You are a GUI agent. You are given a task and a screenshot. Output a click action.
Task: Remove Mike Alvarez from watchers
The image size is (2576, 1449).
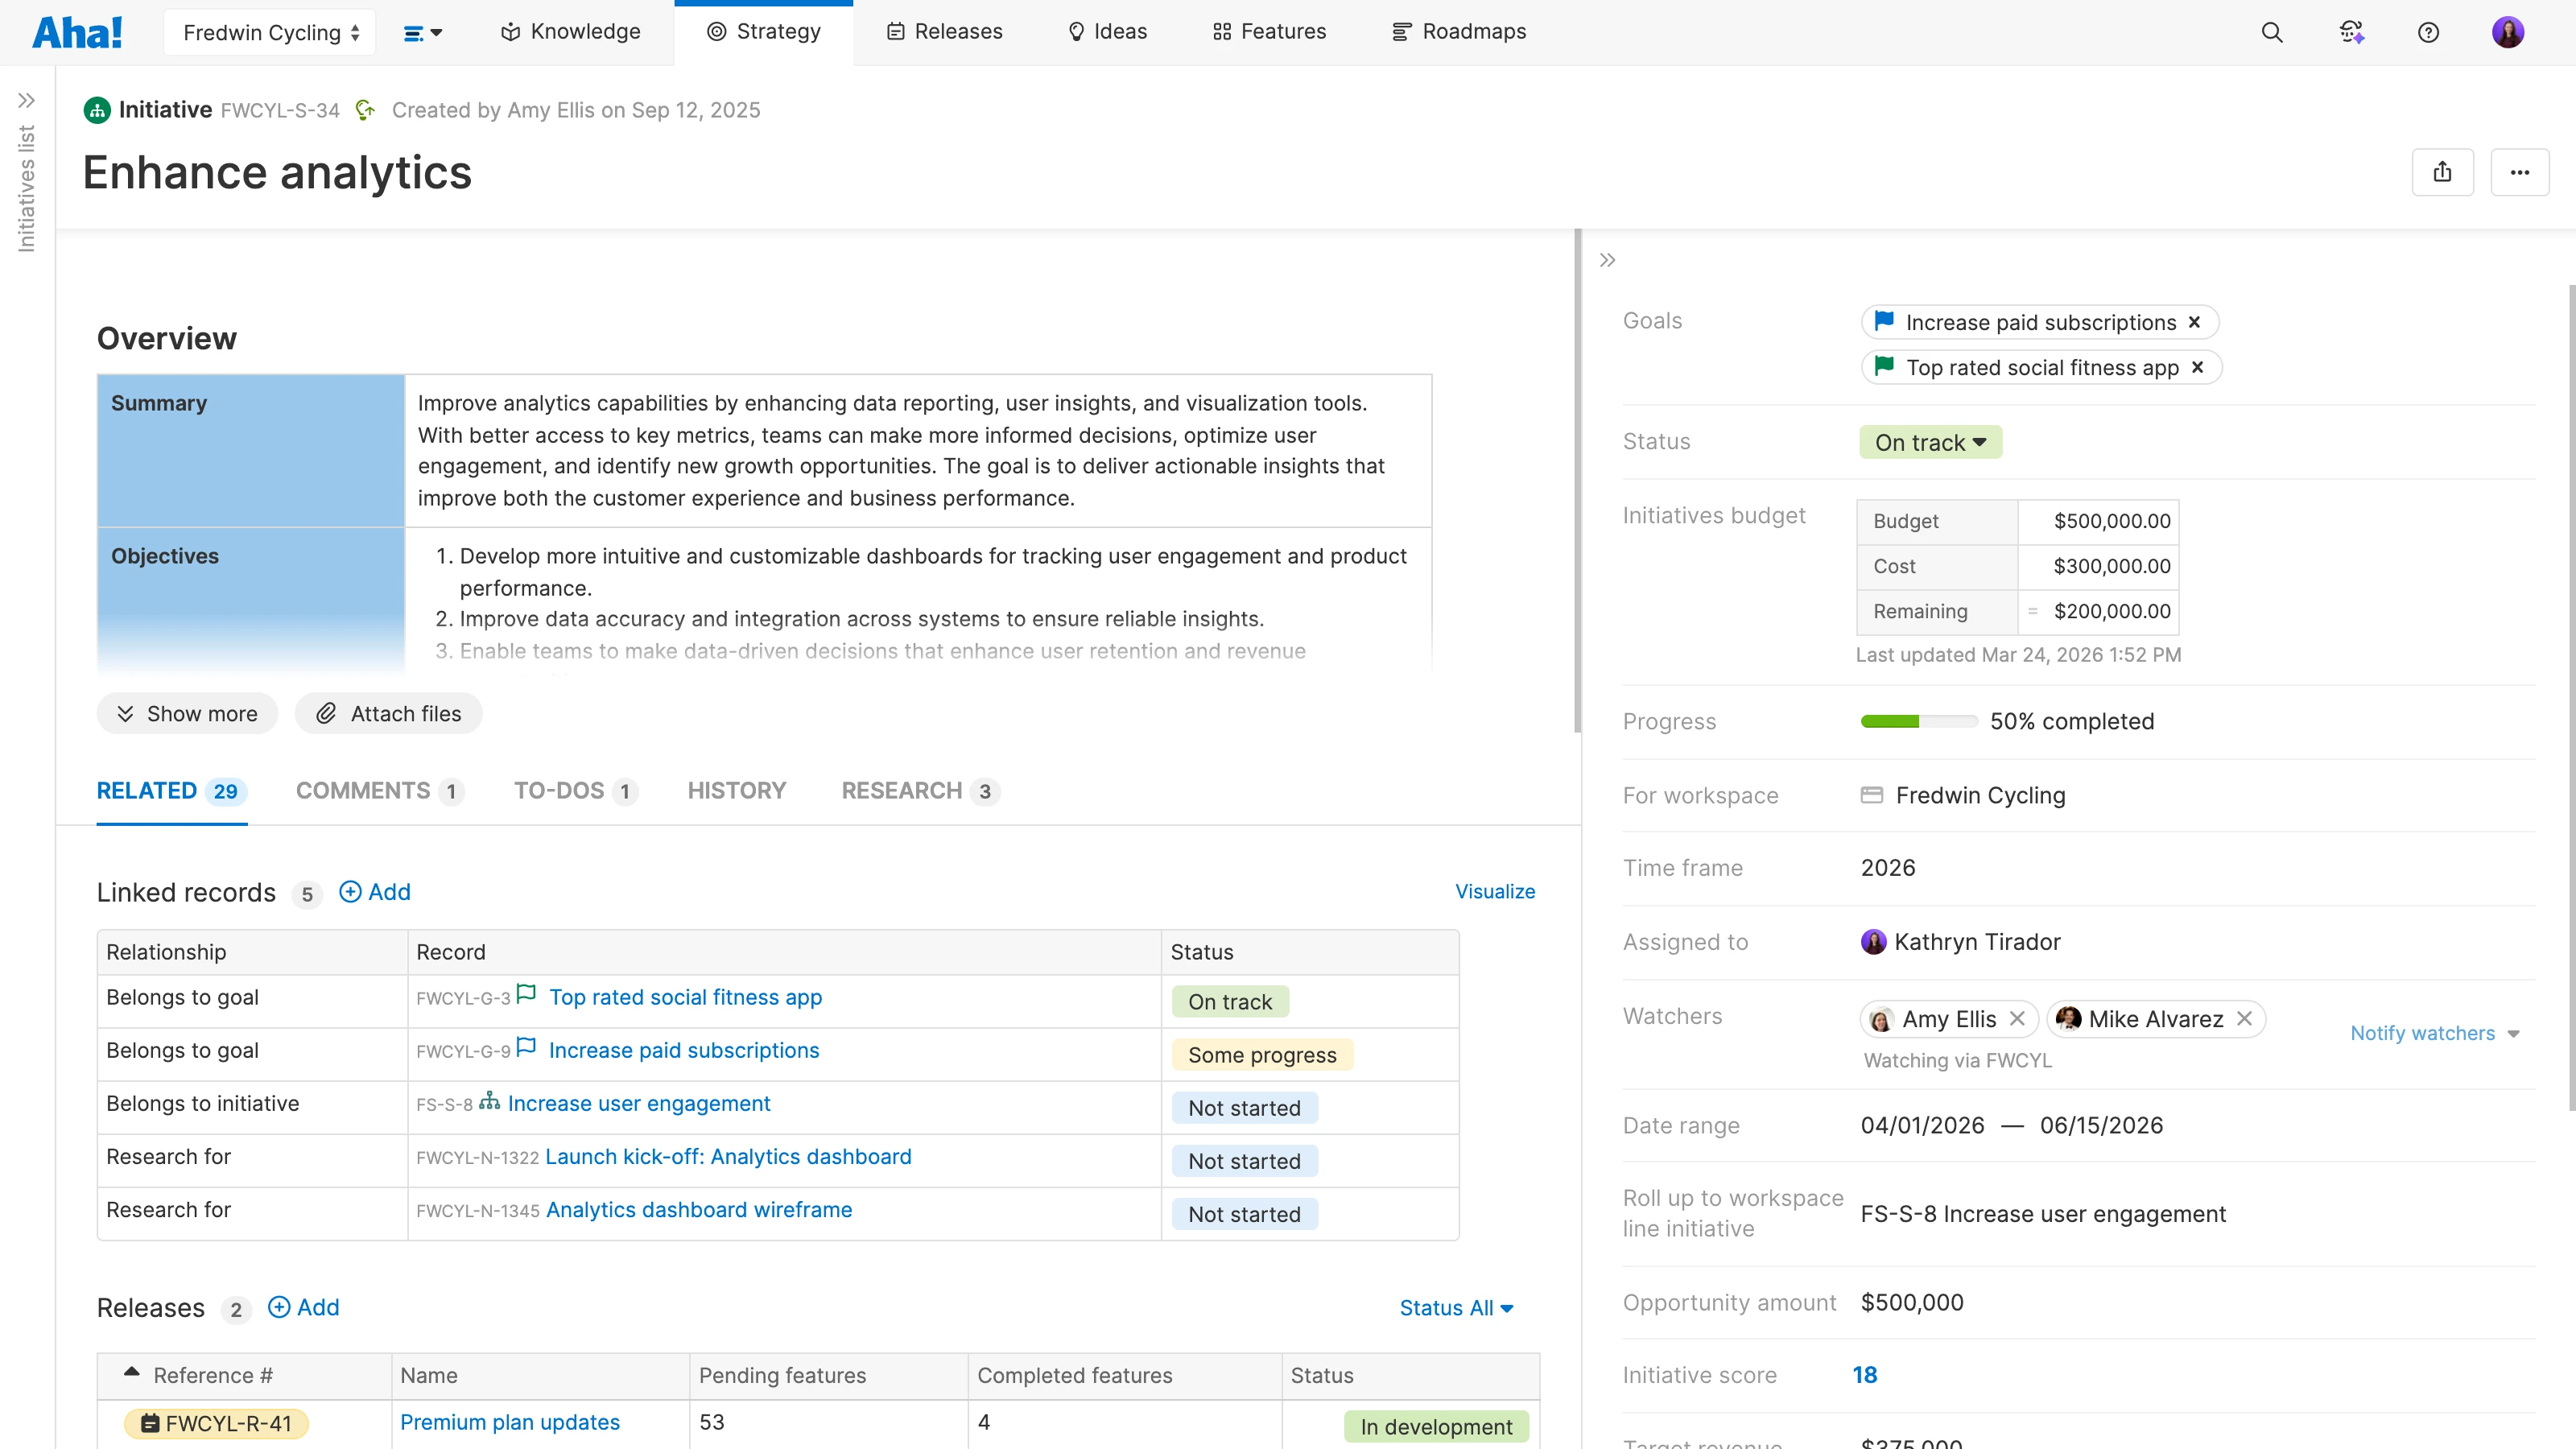click(x=2244, y=1018)
